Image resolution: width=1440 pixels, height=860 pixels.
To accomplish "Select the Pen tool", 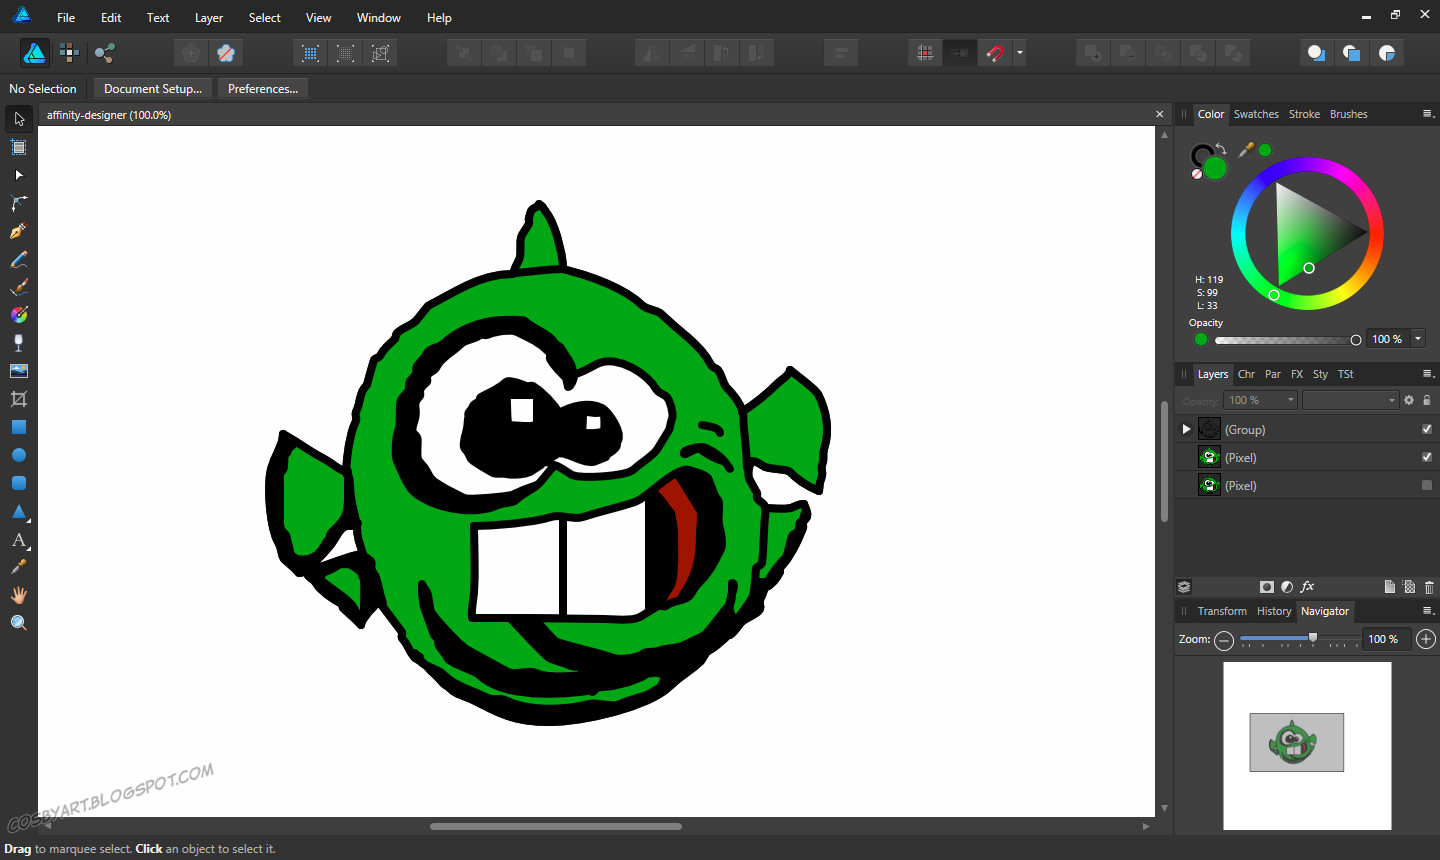I will 18,231.
